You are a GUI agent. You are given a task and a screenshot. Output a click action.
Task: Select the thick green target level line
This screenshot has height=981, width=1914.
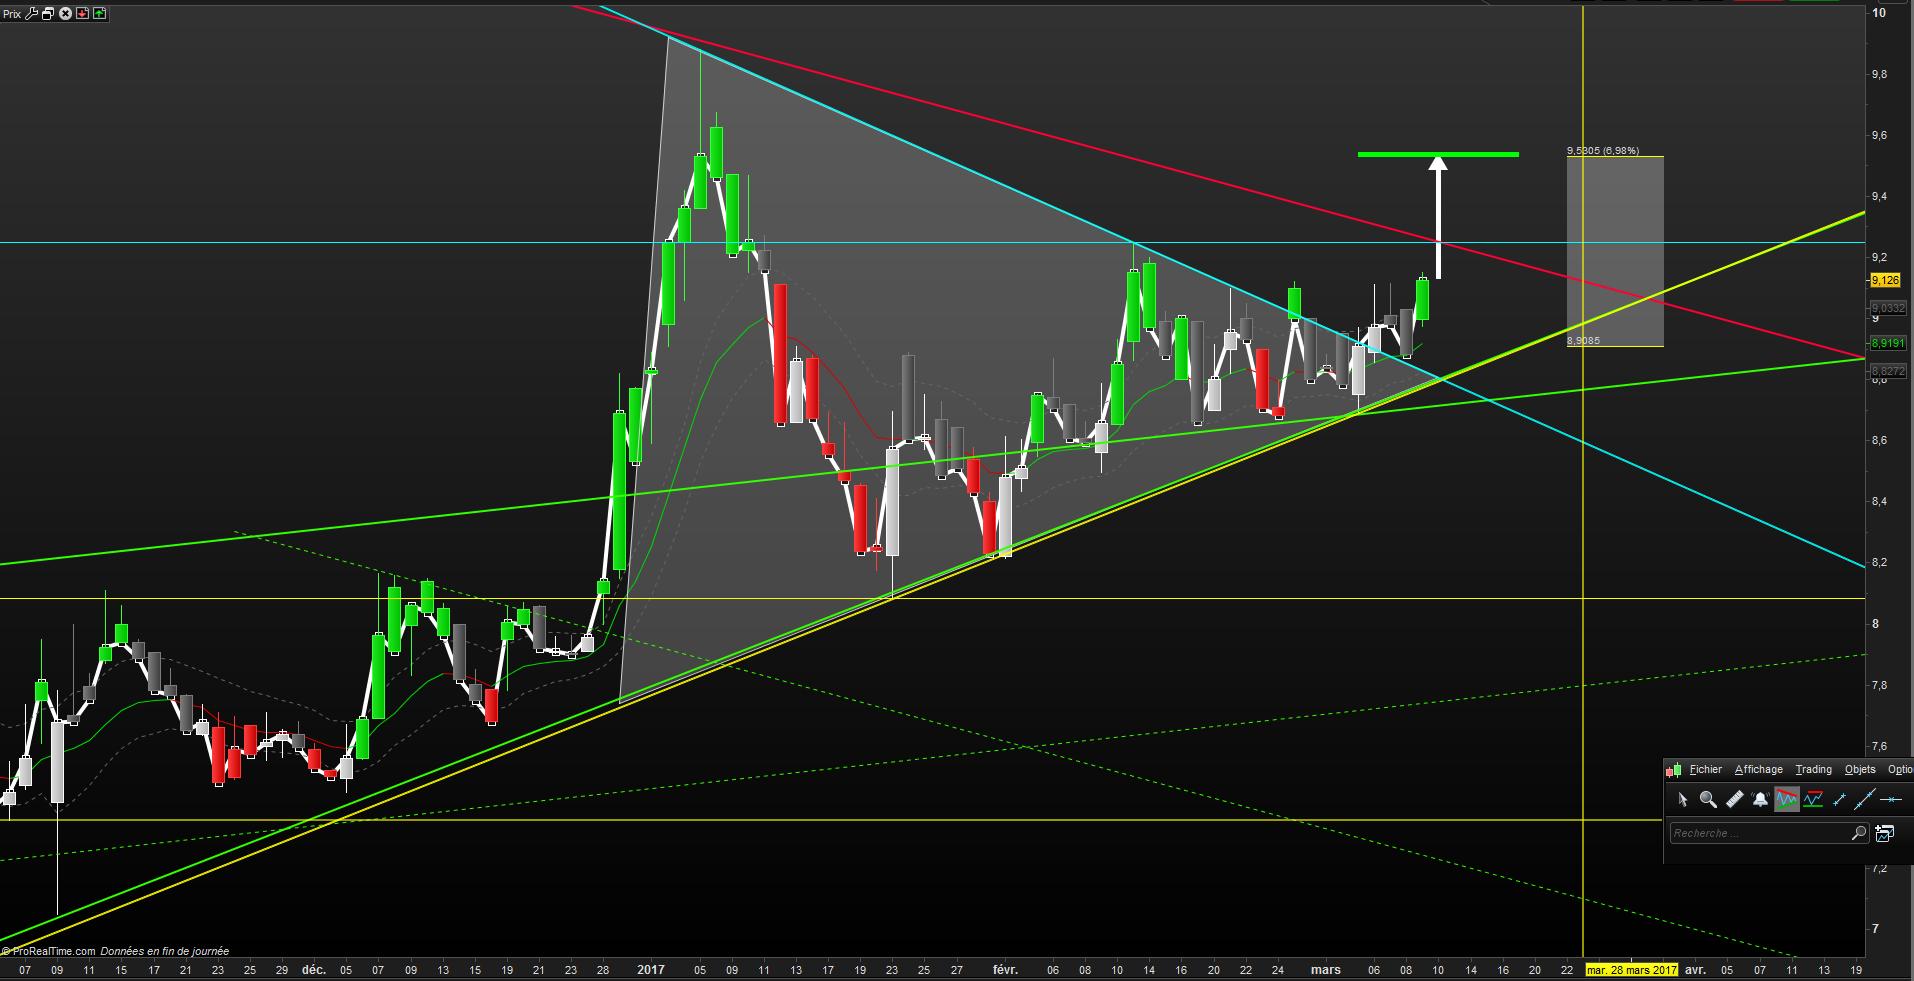point(1438,154)
